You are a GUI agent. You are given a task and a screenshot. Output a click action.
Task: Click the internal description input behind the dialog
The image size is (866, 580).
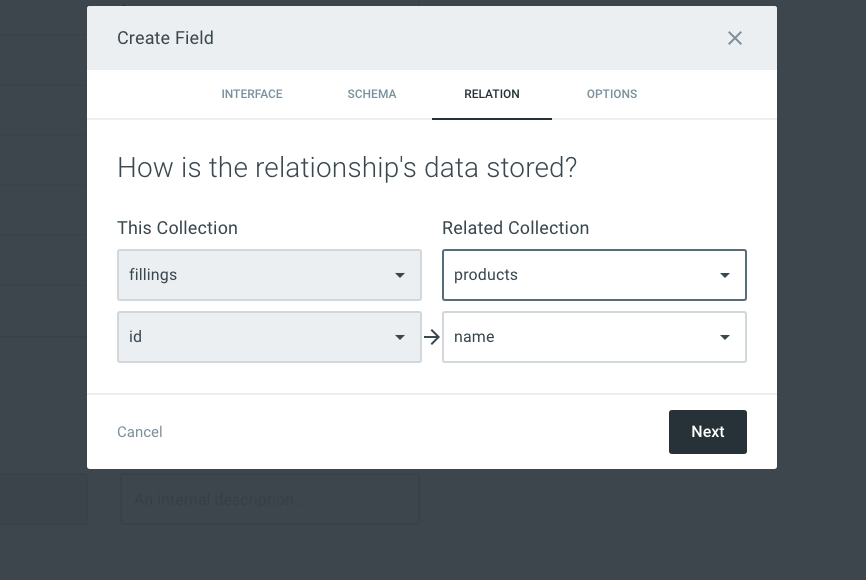tap(270, 499)
